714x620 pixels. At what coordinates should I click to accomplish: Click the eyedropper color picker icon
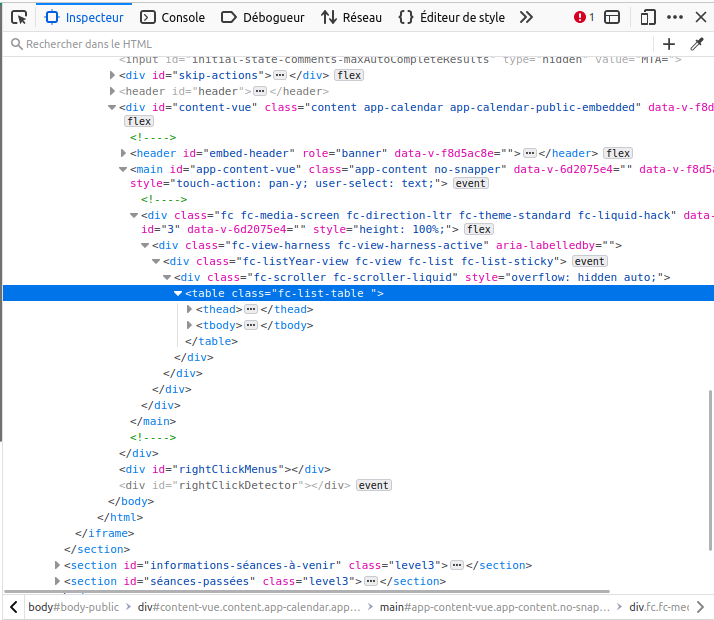[698, 44]
